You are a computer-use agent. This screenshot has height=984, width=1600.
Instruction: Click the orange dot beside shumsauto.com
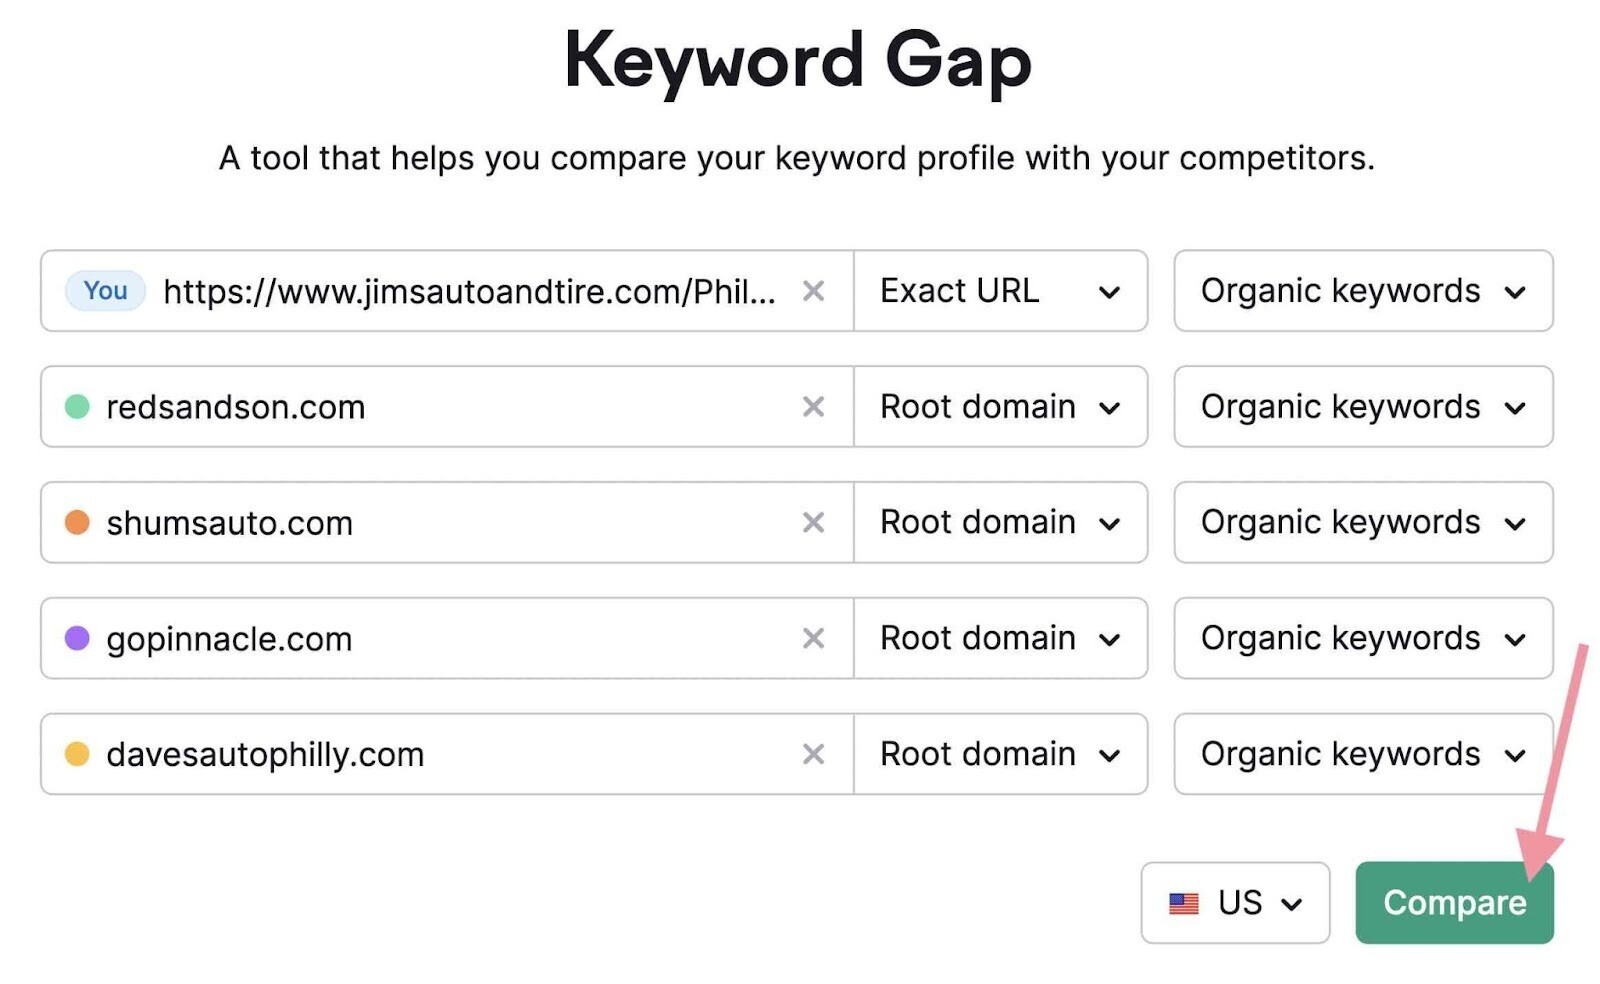[x=78, y=522]
